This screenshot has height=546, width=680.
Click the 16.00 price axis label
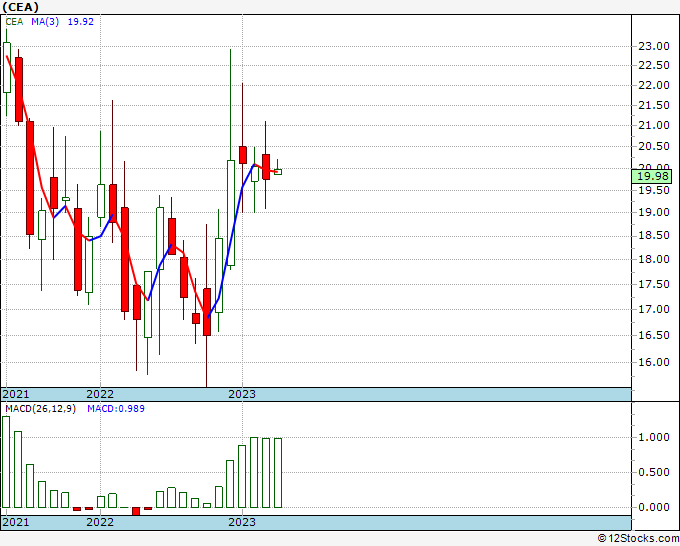tap(654, 362)
